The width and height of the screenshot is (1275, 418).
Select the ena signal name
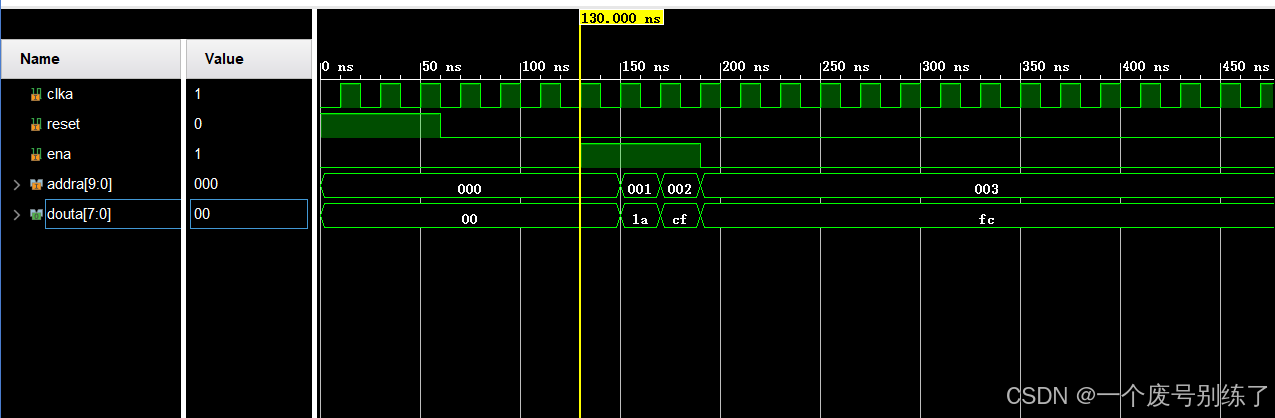(59, 154)
